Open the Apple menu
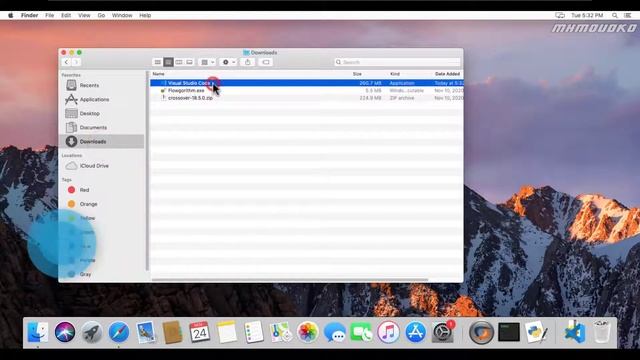 [x=11, y=16]
